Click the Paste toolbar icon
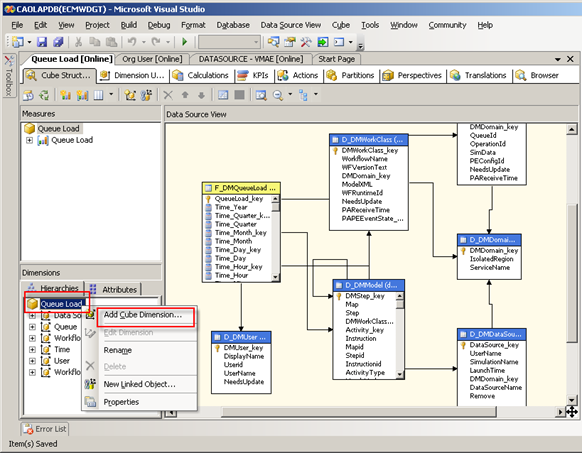Image resolution: width=582 pixels, height=453 pixels. tap(111, 42)
